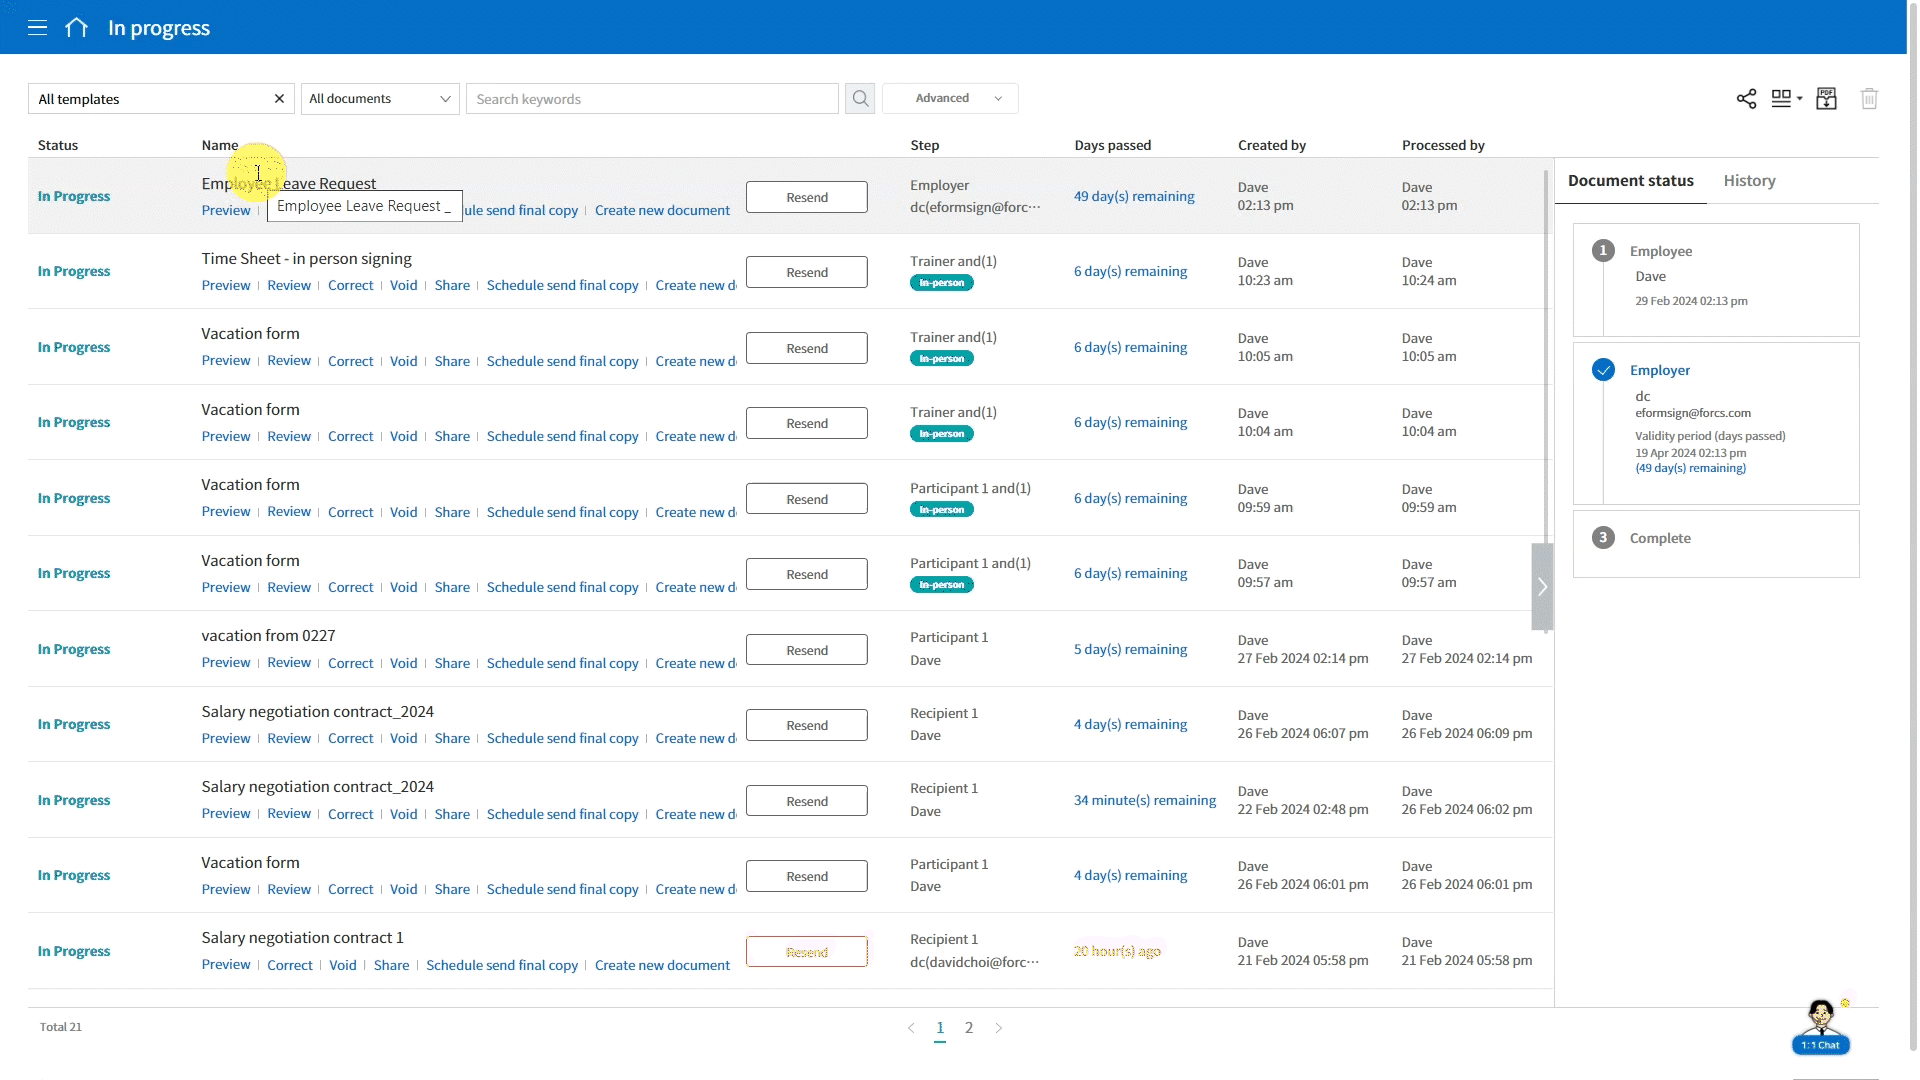This screenshot has height=1080, width=1920.
Task: Go to page 2 of results
Action: pyautogui.click(x=969, y=1028)
